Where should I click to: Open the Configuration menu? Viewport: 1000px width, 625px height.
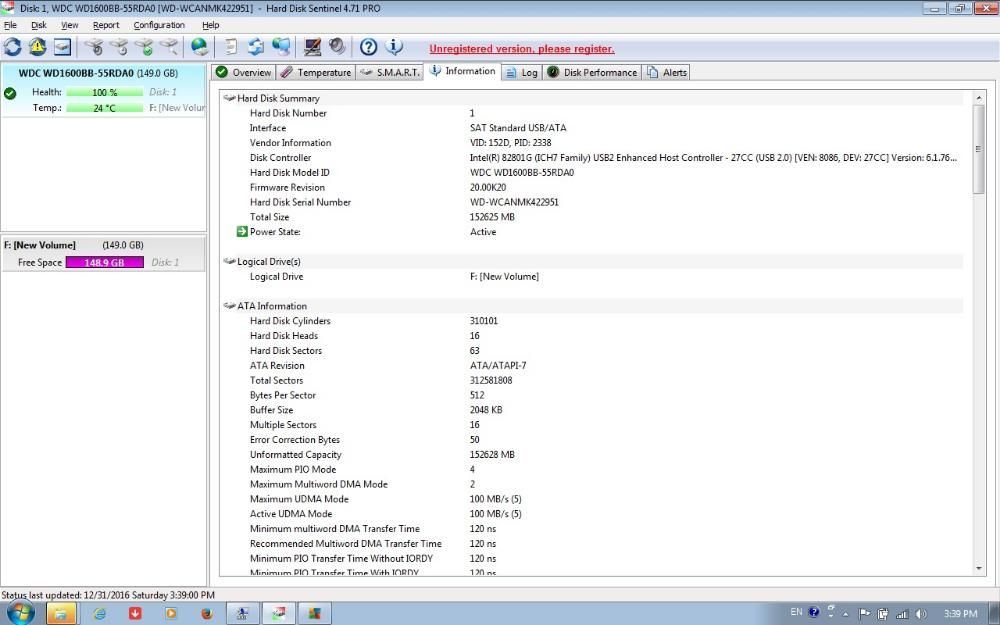pyautogui.click(x=159, y=25)
